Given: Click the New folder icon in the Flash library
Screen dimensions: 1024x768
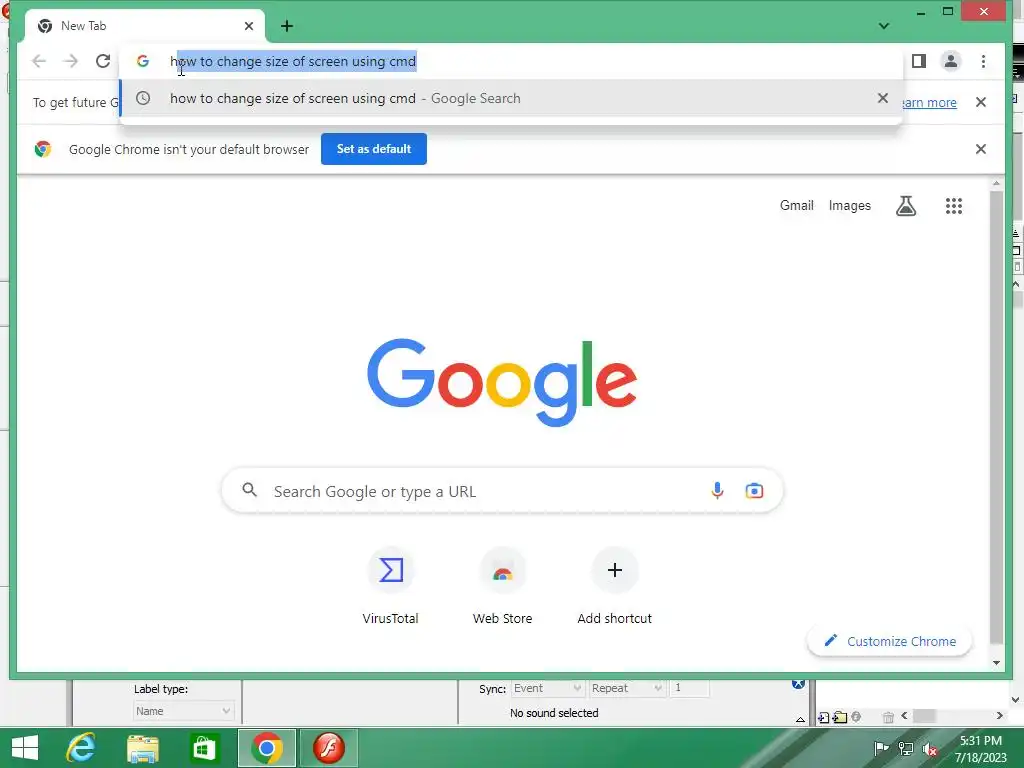Looking at the screenshot, I should (x=840, y=718).
